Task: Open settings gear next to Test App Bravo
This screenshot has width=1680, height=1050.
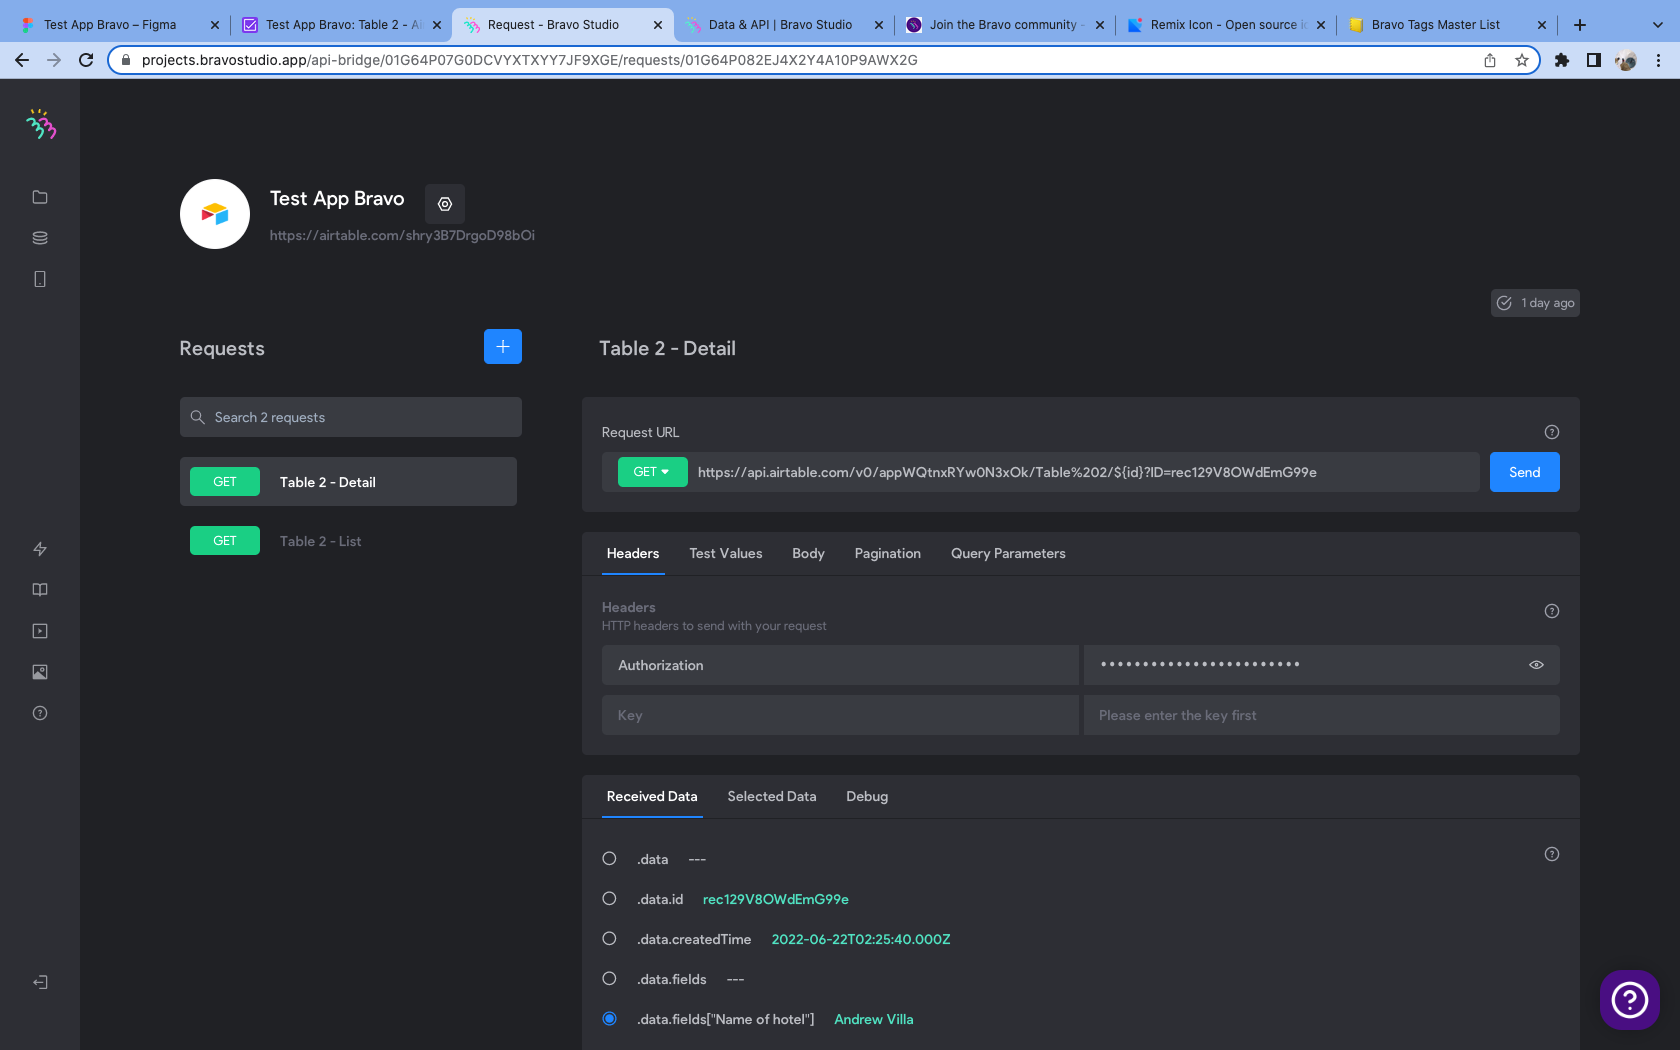Action: pos(445,204)
